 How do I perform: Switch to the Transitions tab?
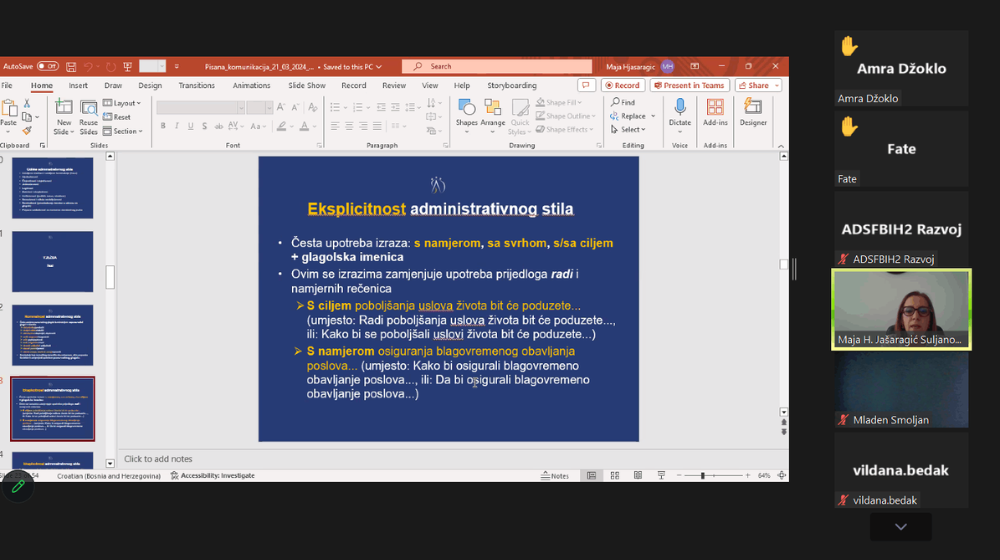pos(196,85)
